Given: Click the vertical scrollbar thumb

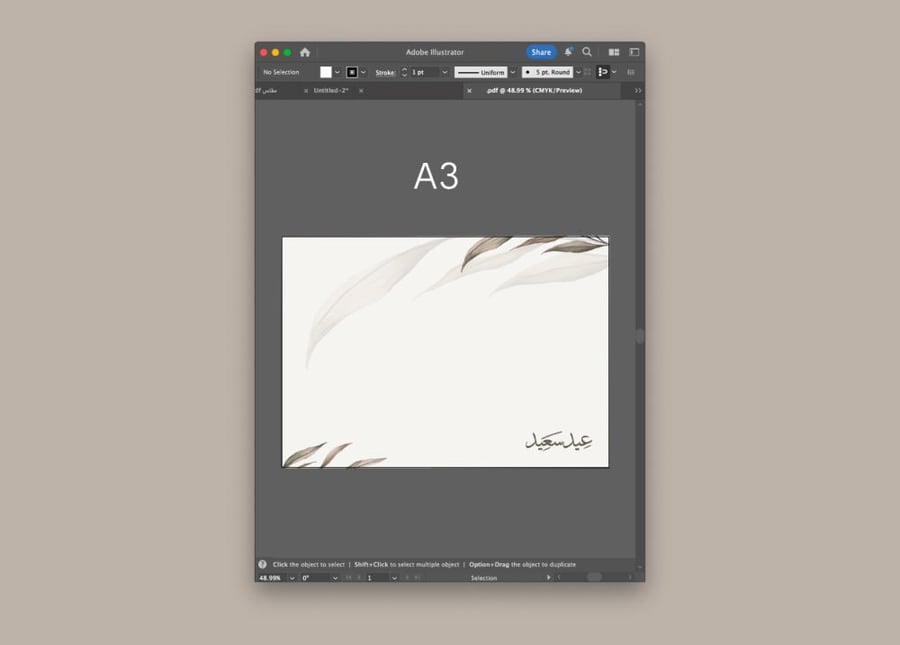Looking at the screenshot, I should click(640, 336).
